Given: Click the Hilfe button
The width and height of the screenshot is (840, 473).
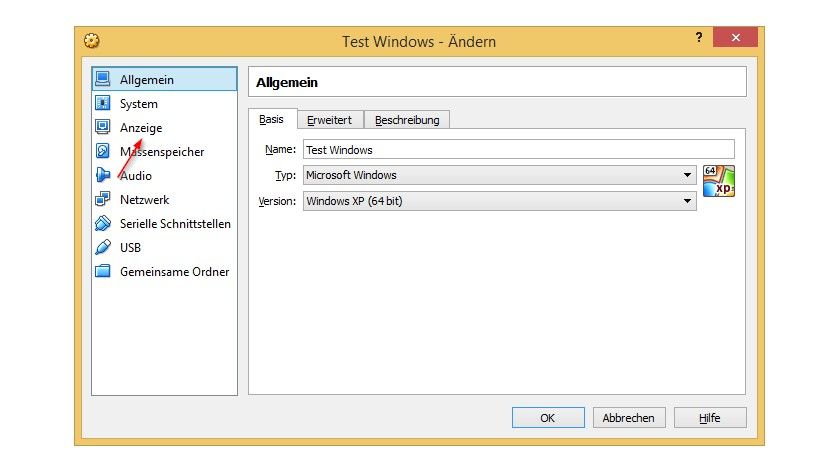Looking at the screenshot, I should tap(710, 418).
